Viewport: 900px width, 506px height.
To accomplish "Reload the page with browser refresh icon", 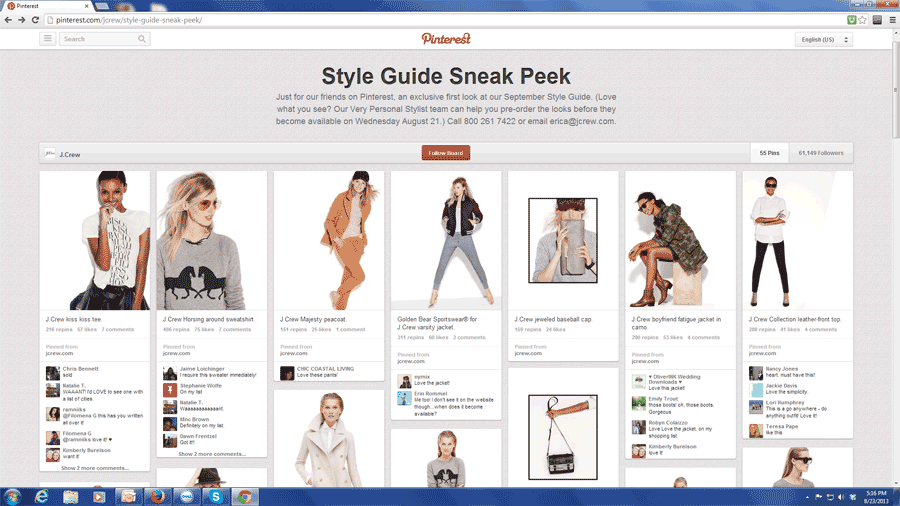I will [35, 20].
